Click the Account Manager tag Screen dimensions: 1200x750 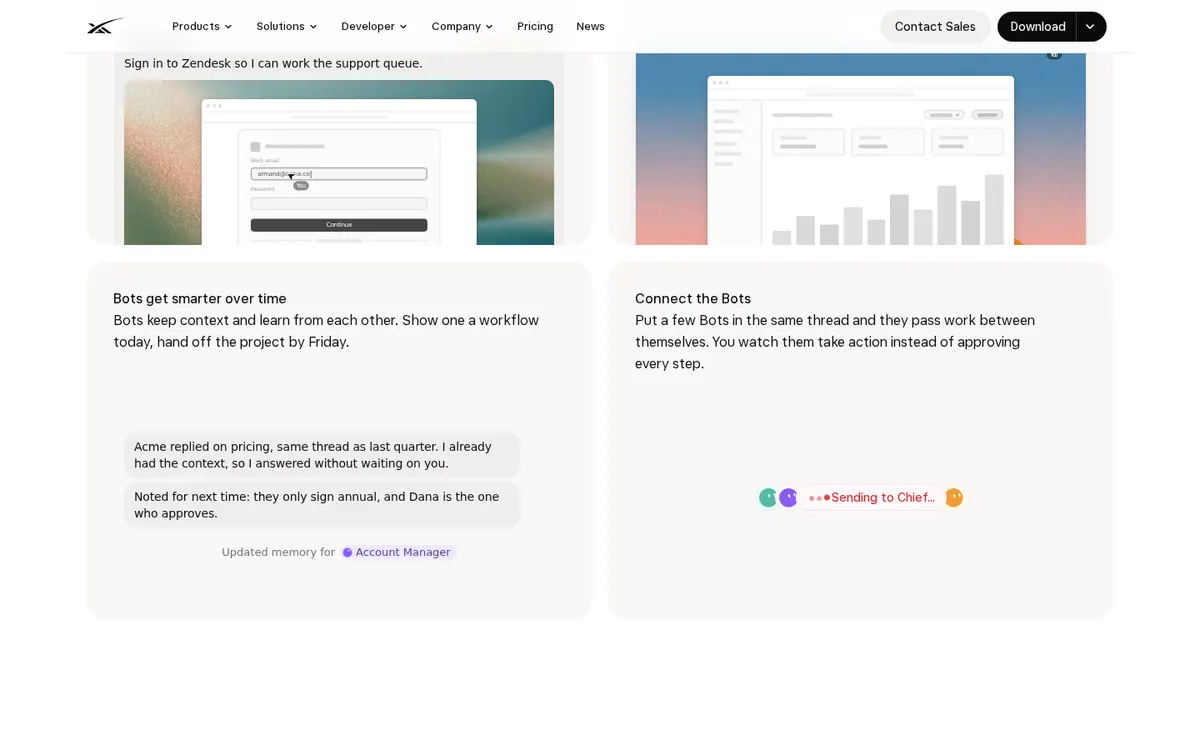pos(397,552)
